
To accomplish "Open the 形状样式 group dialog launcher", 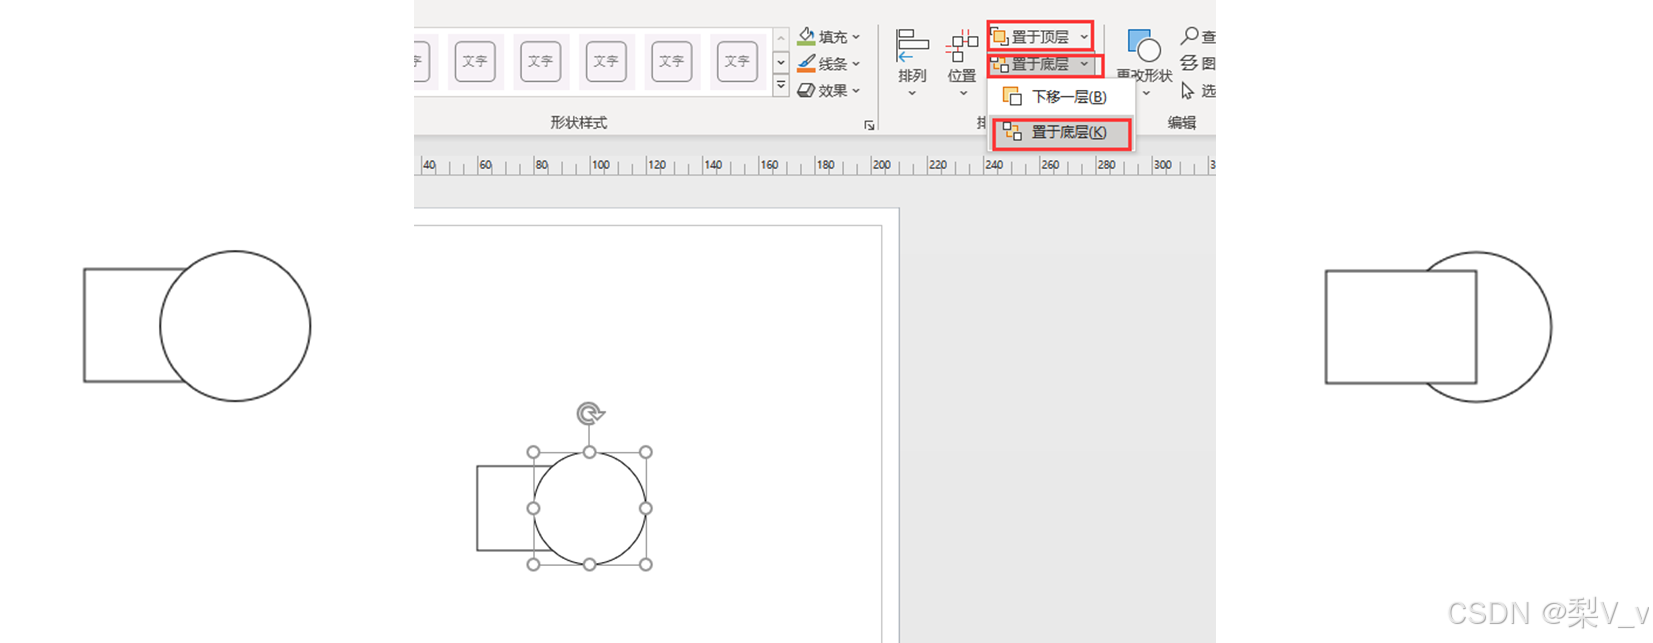I will click(869, 125).
